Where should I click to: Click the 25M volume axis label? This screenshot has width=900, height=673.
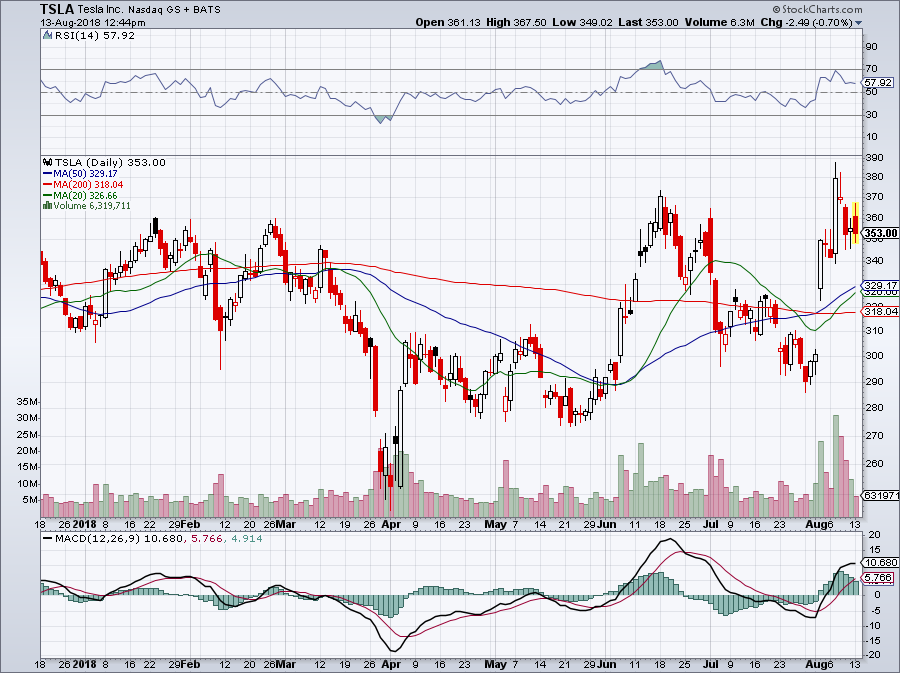27,434
